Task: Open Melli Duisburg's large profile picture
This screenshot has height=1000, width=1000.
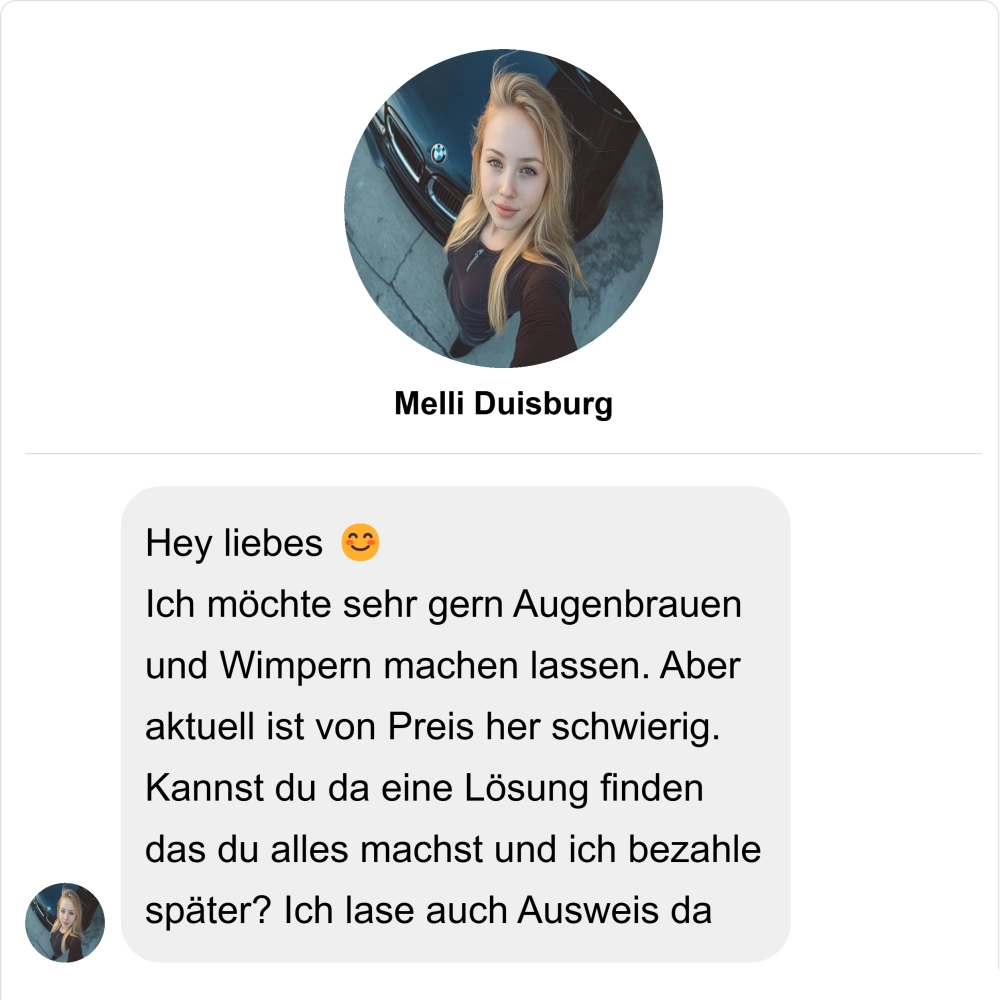Action: [x=503, y=209]
